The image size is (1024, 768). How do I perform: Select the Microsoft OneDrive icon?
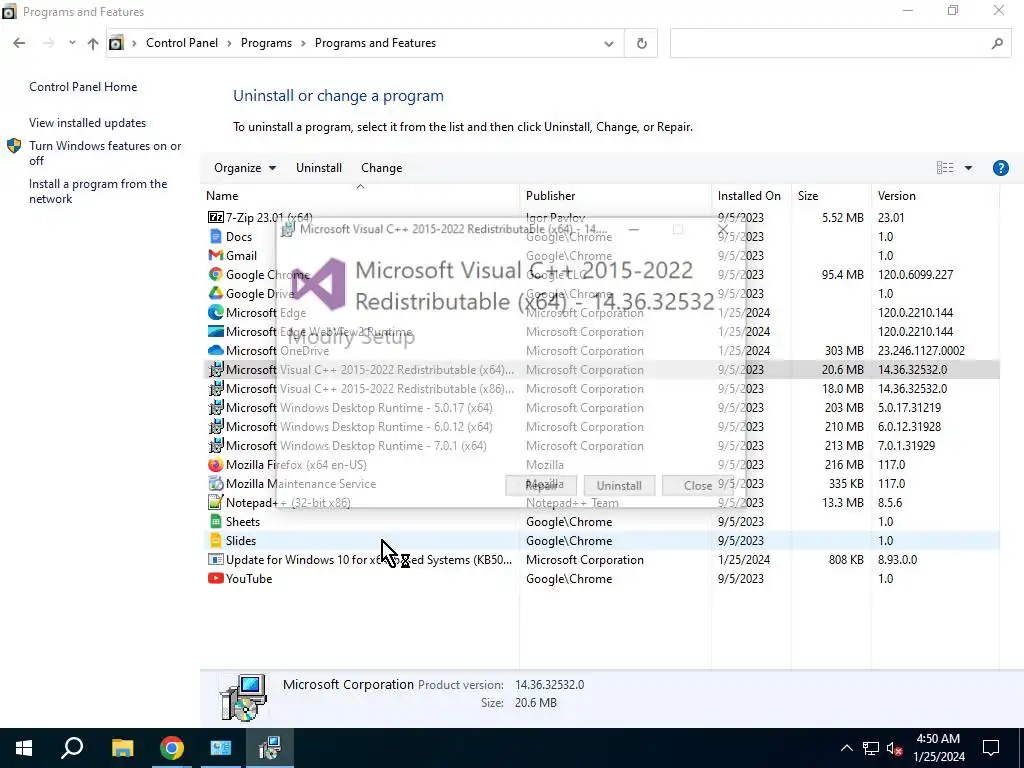point(216,350)
